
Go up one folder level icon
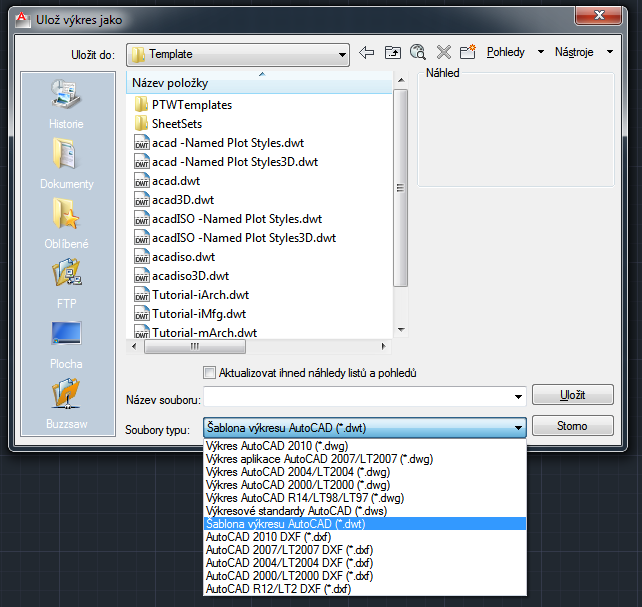coord(393,52)
